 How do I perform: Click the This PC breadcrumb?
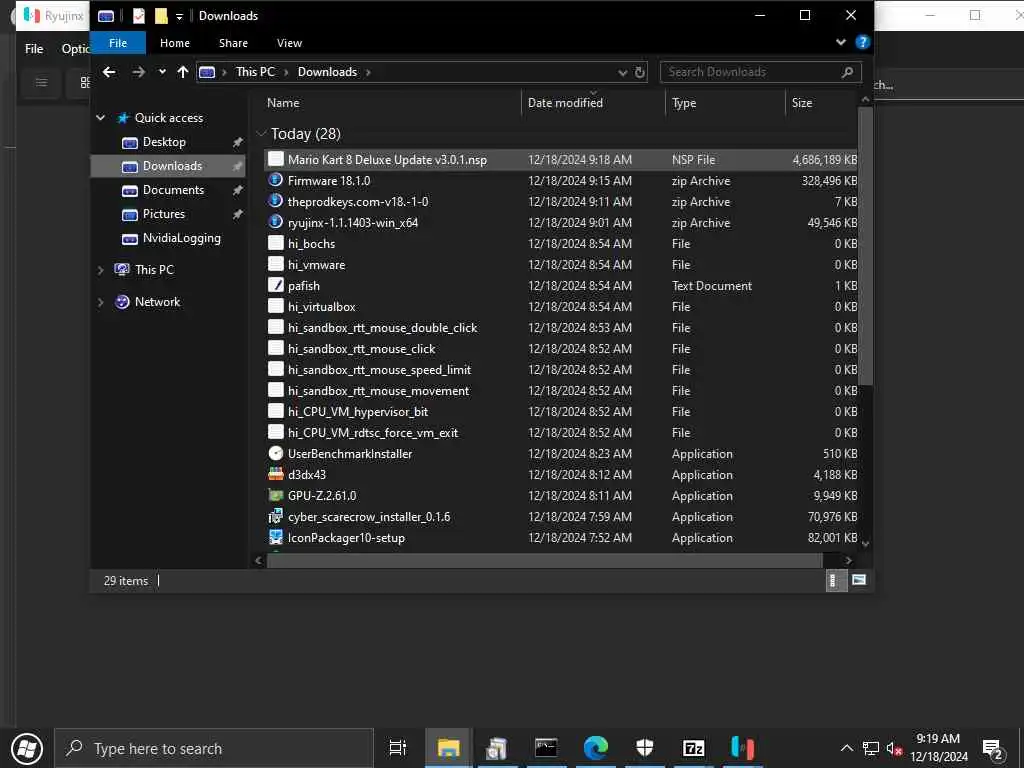[255, 72]
